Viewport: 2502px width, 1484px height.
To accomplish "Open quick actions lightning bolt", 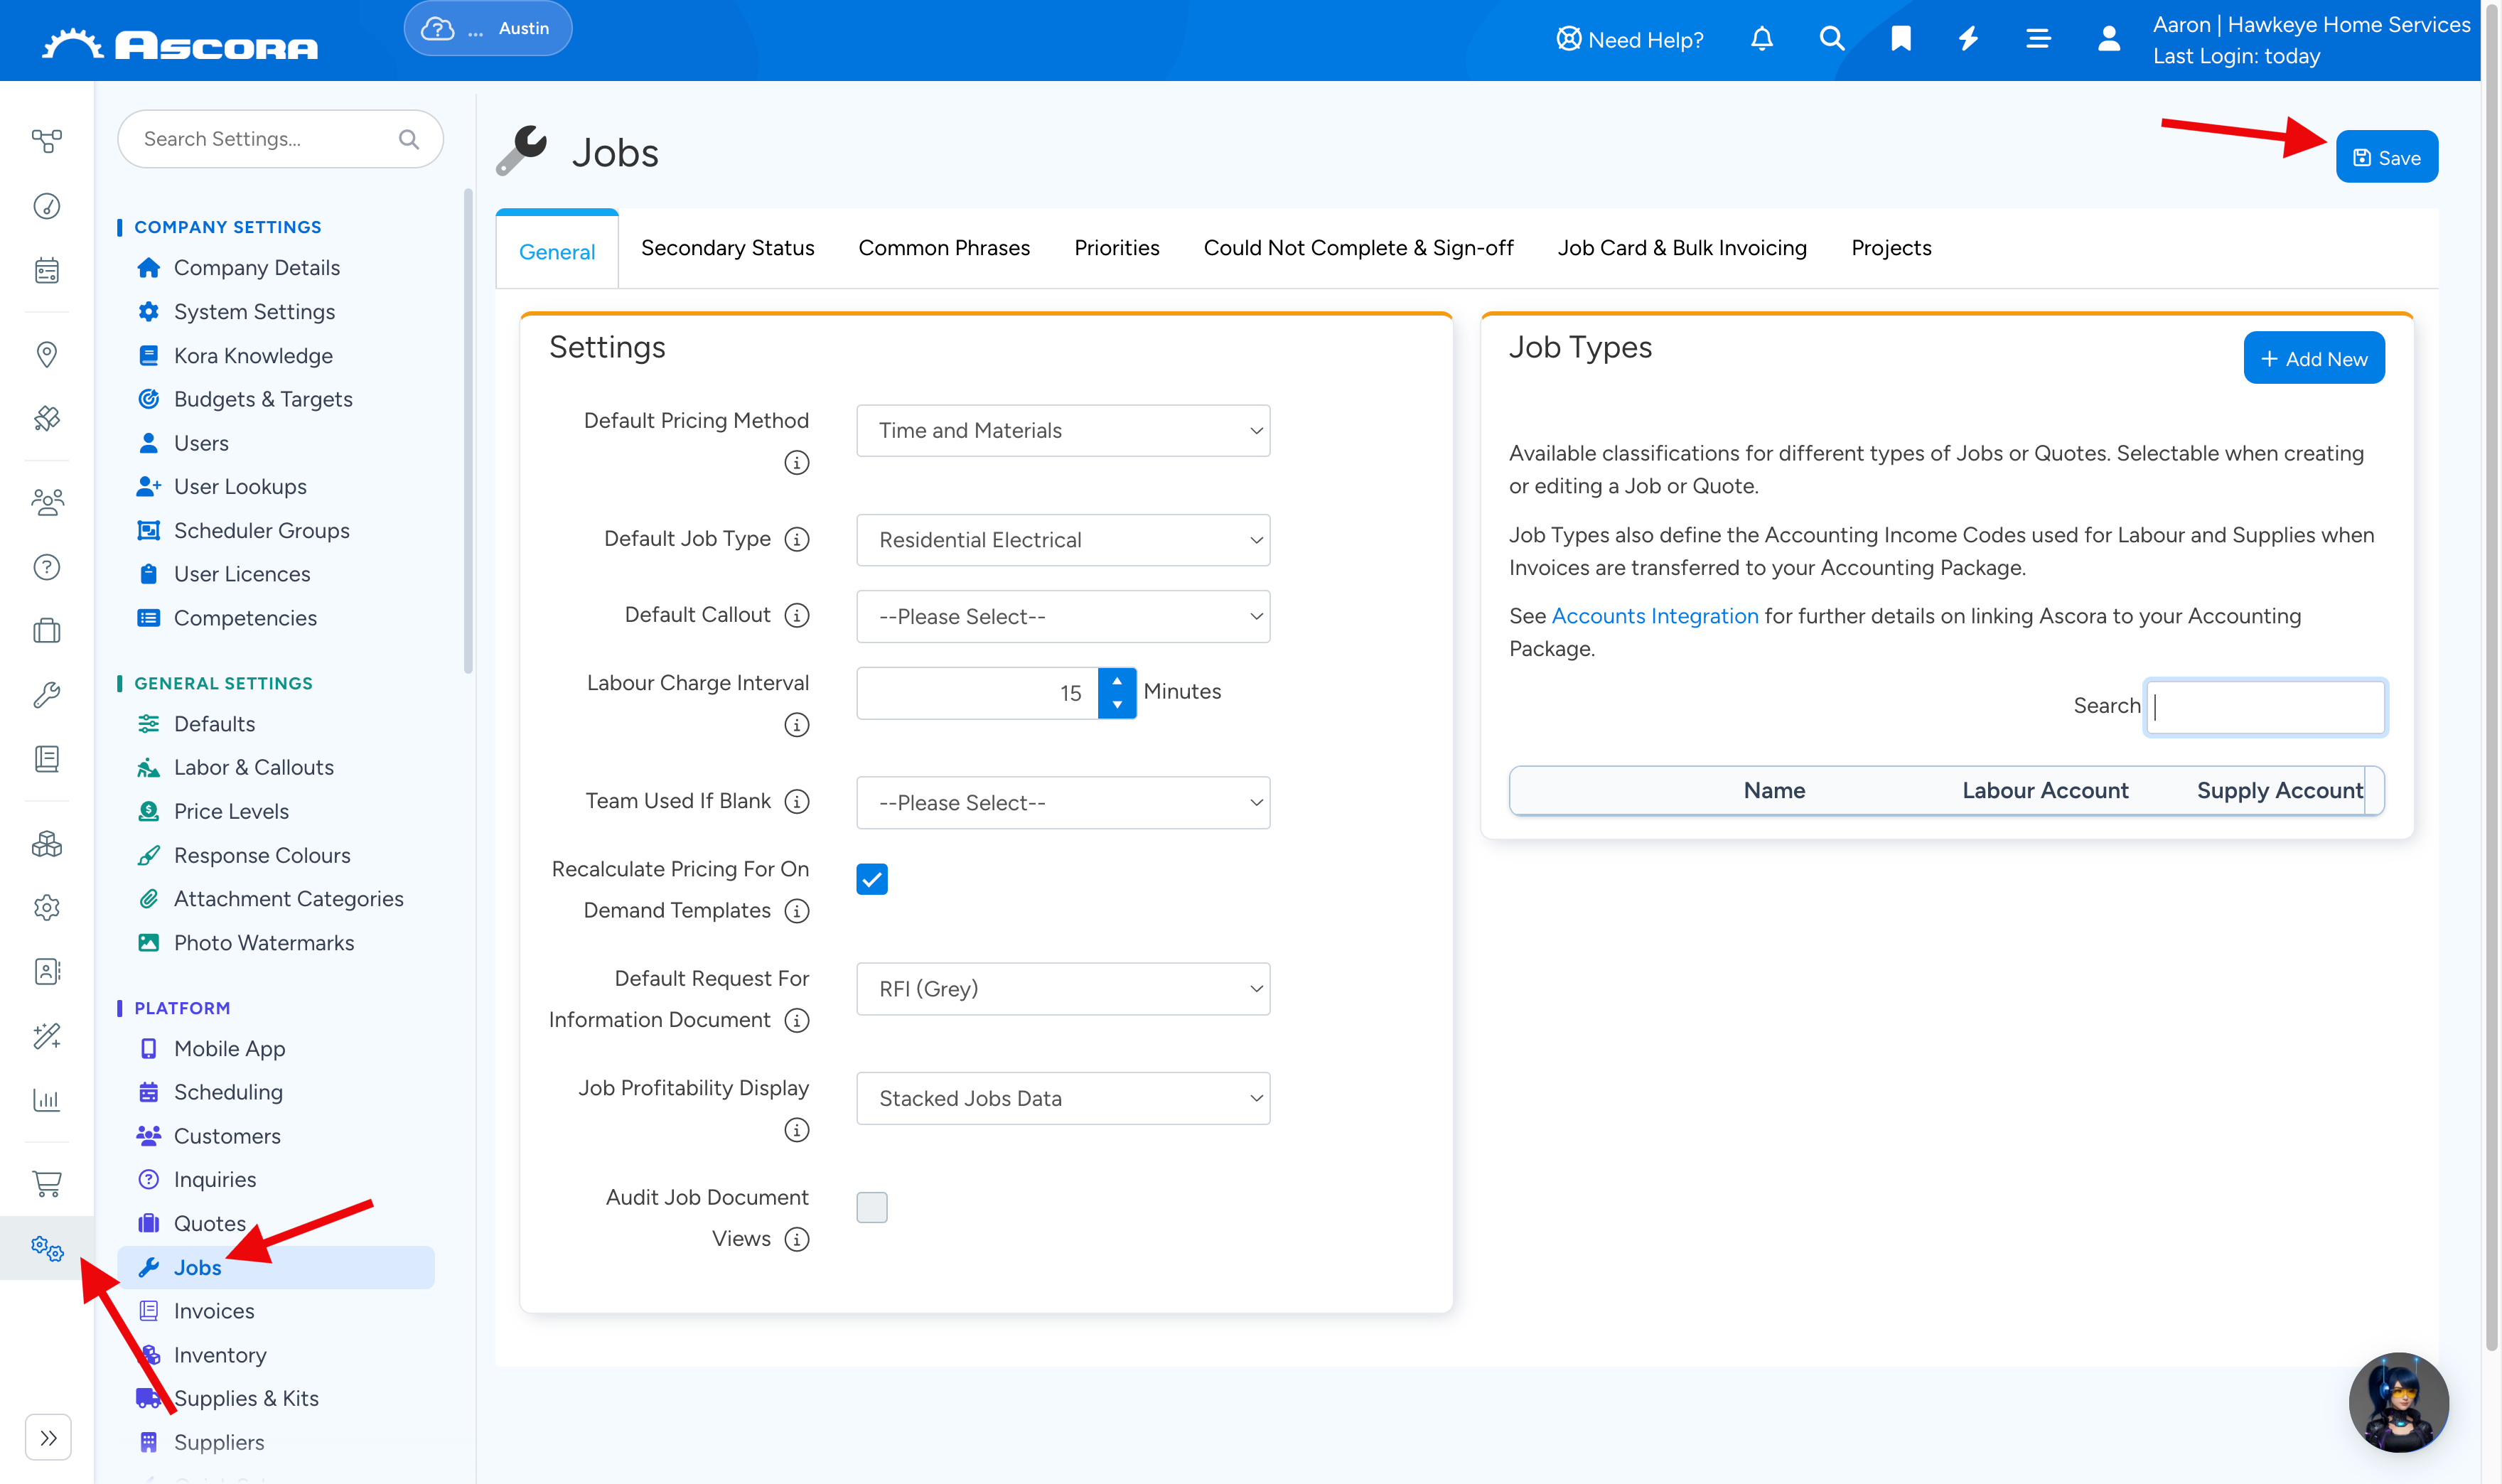I will tap(1969, 39).
